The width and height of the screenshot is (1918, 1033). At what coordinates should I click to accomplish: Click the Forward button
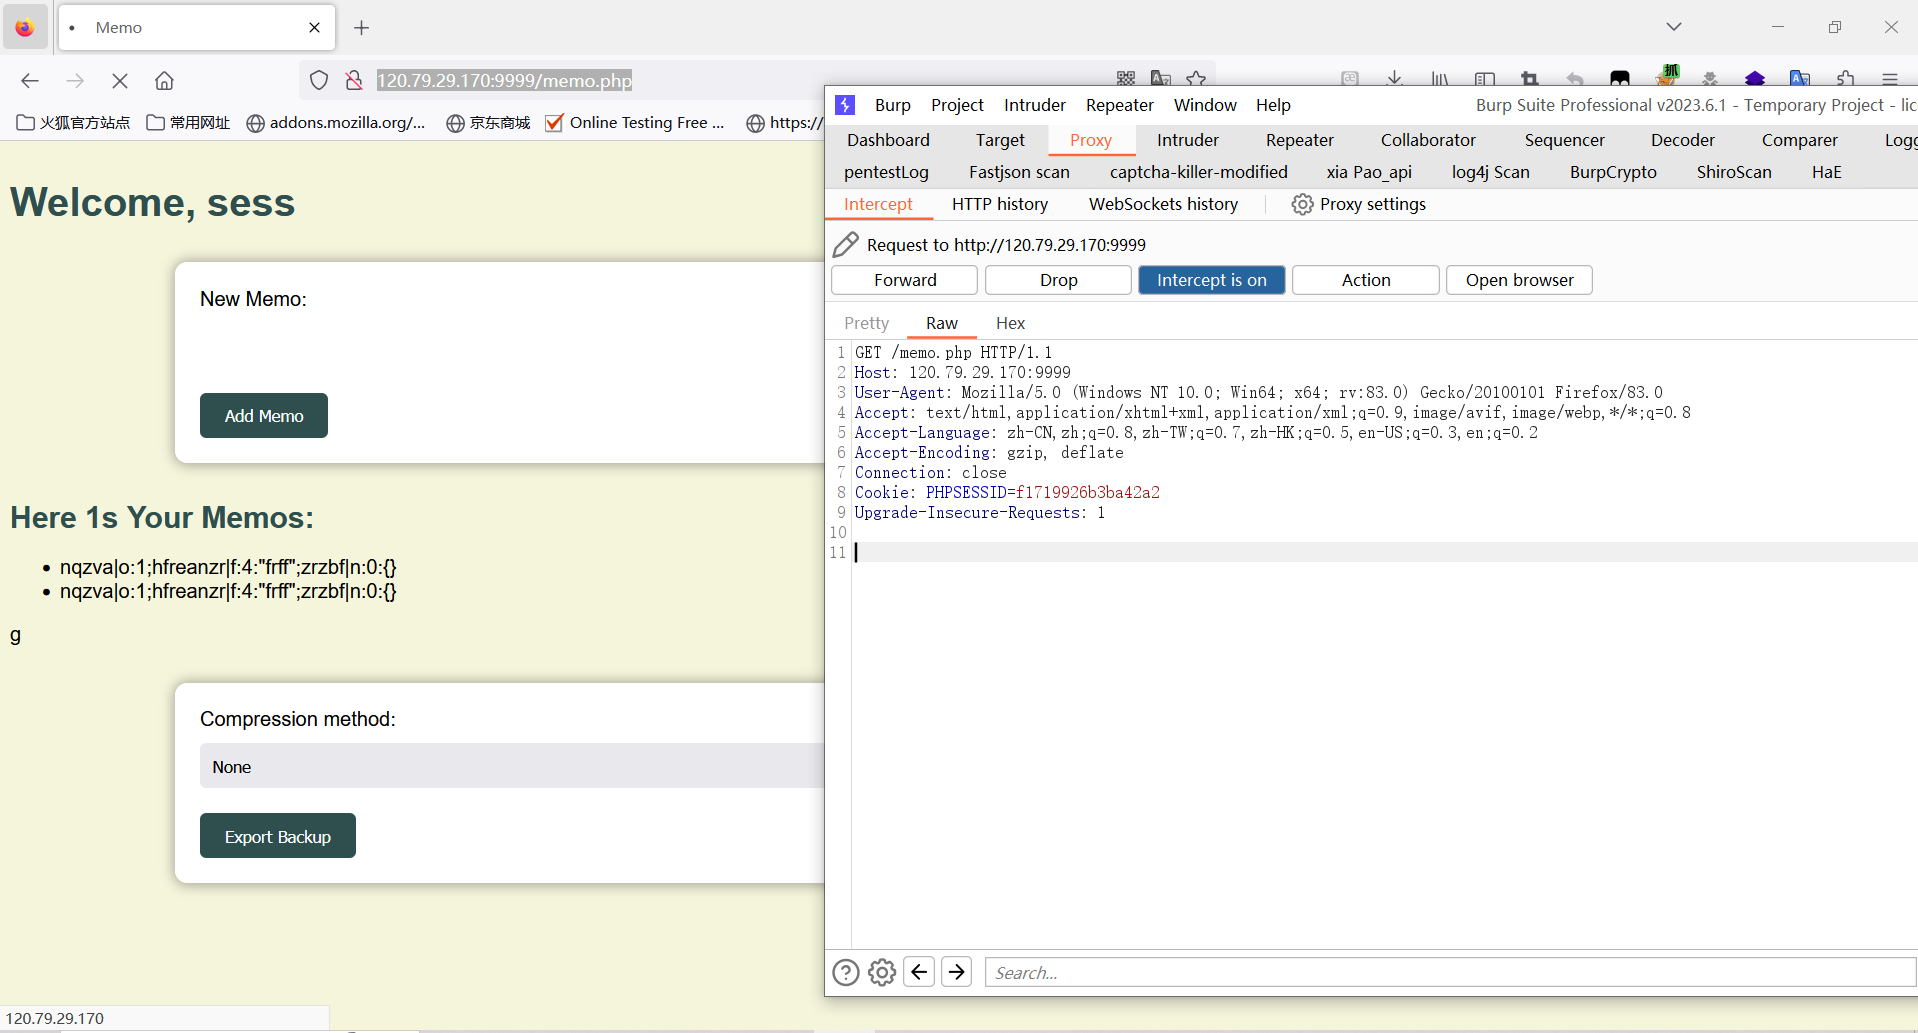pyautogui.click(x=905, y=280)
